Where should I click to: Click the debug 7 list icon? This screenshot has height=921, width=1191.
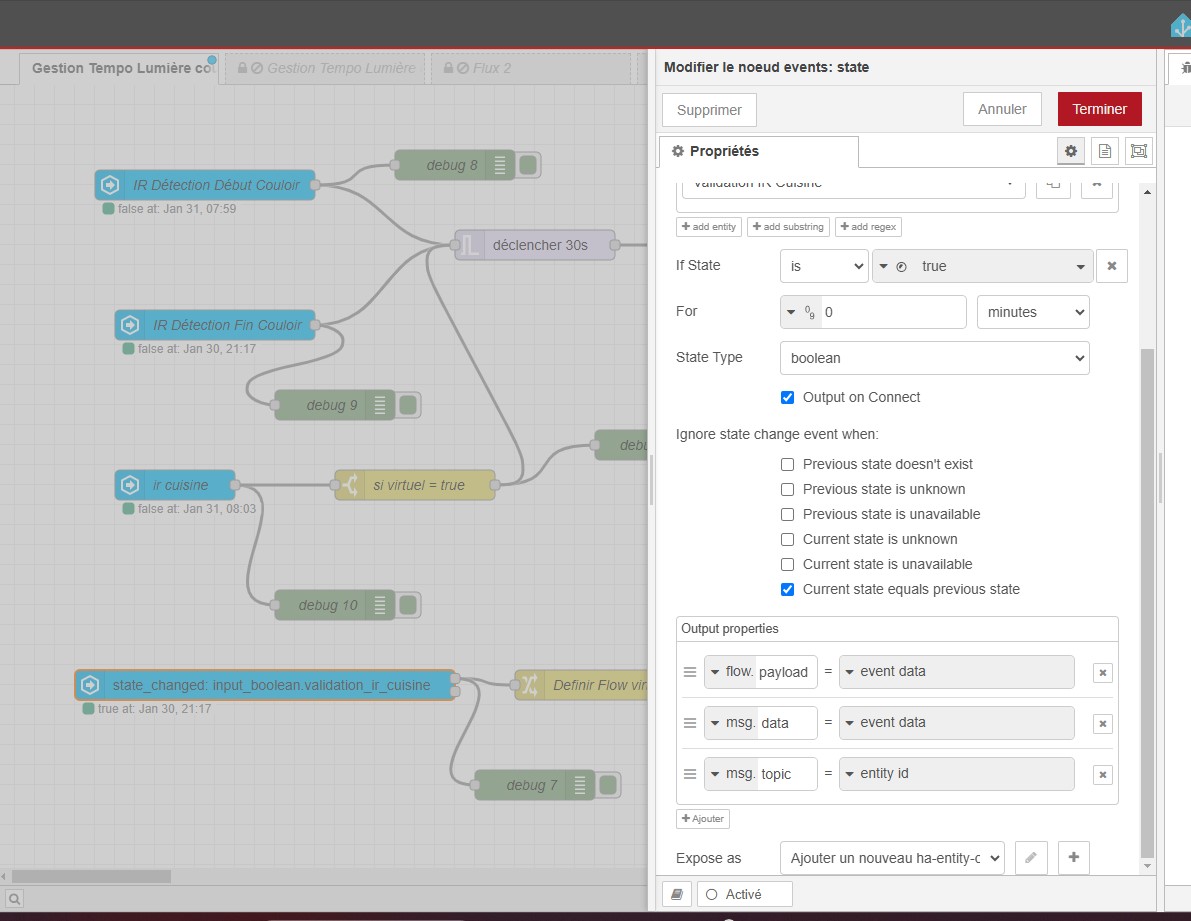[x=580, y=785]
